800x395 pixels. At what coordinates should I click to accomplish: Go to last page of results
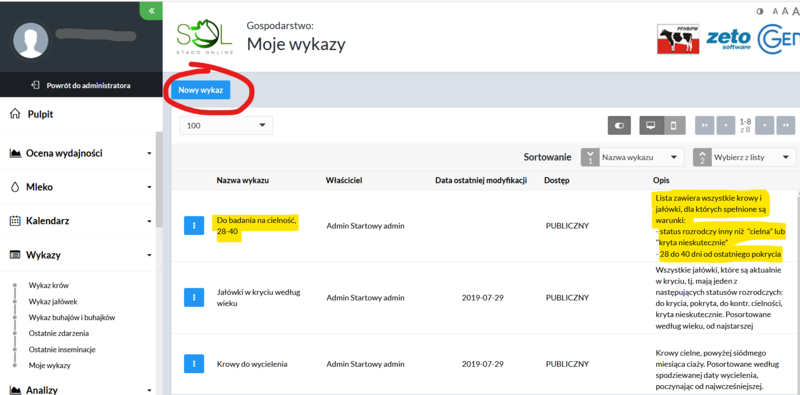(x=786, y=126)
